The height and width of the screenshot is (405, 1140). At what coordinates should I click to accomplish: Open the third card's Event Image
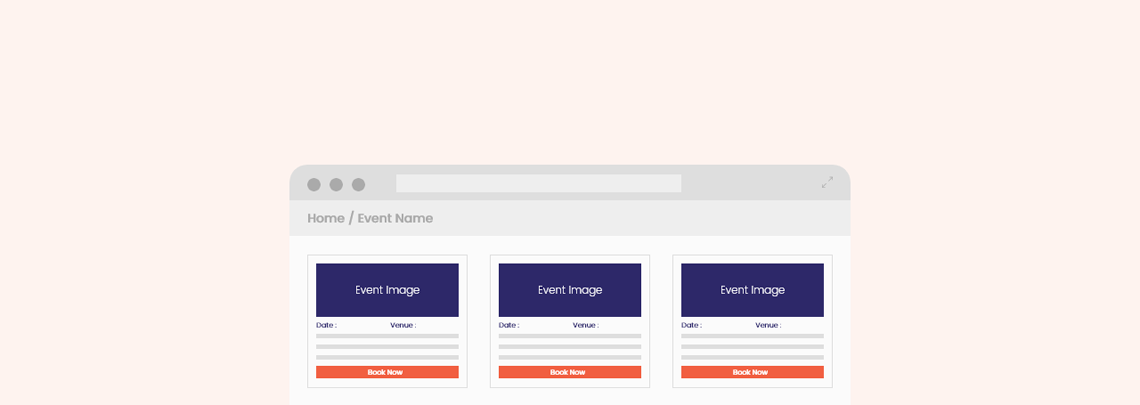752,290
